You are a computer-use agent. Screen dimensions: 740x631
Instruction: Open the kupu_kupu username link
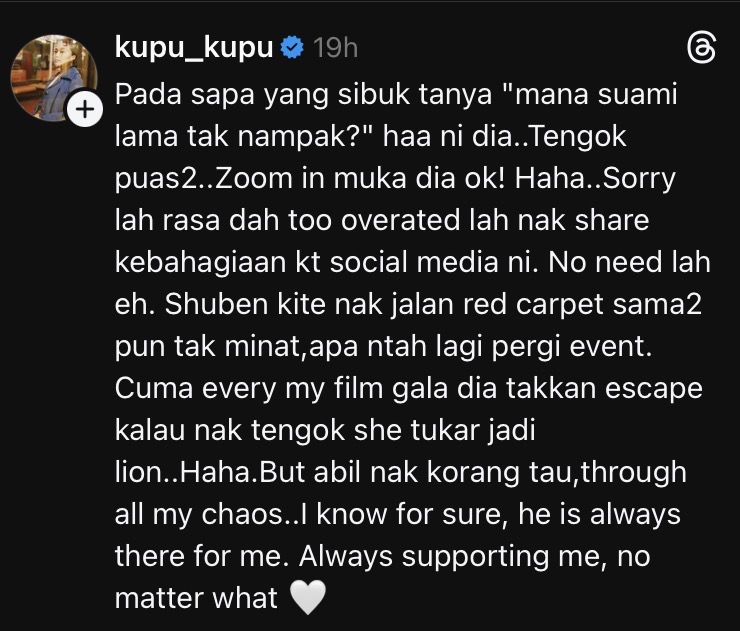tap(194, 48)
